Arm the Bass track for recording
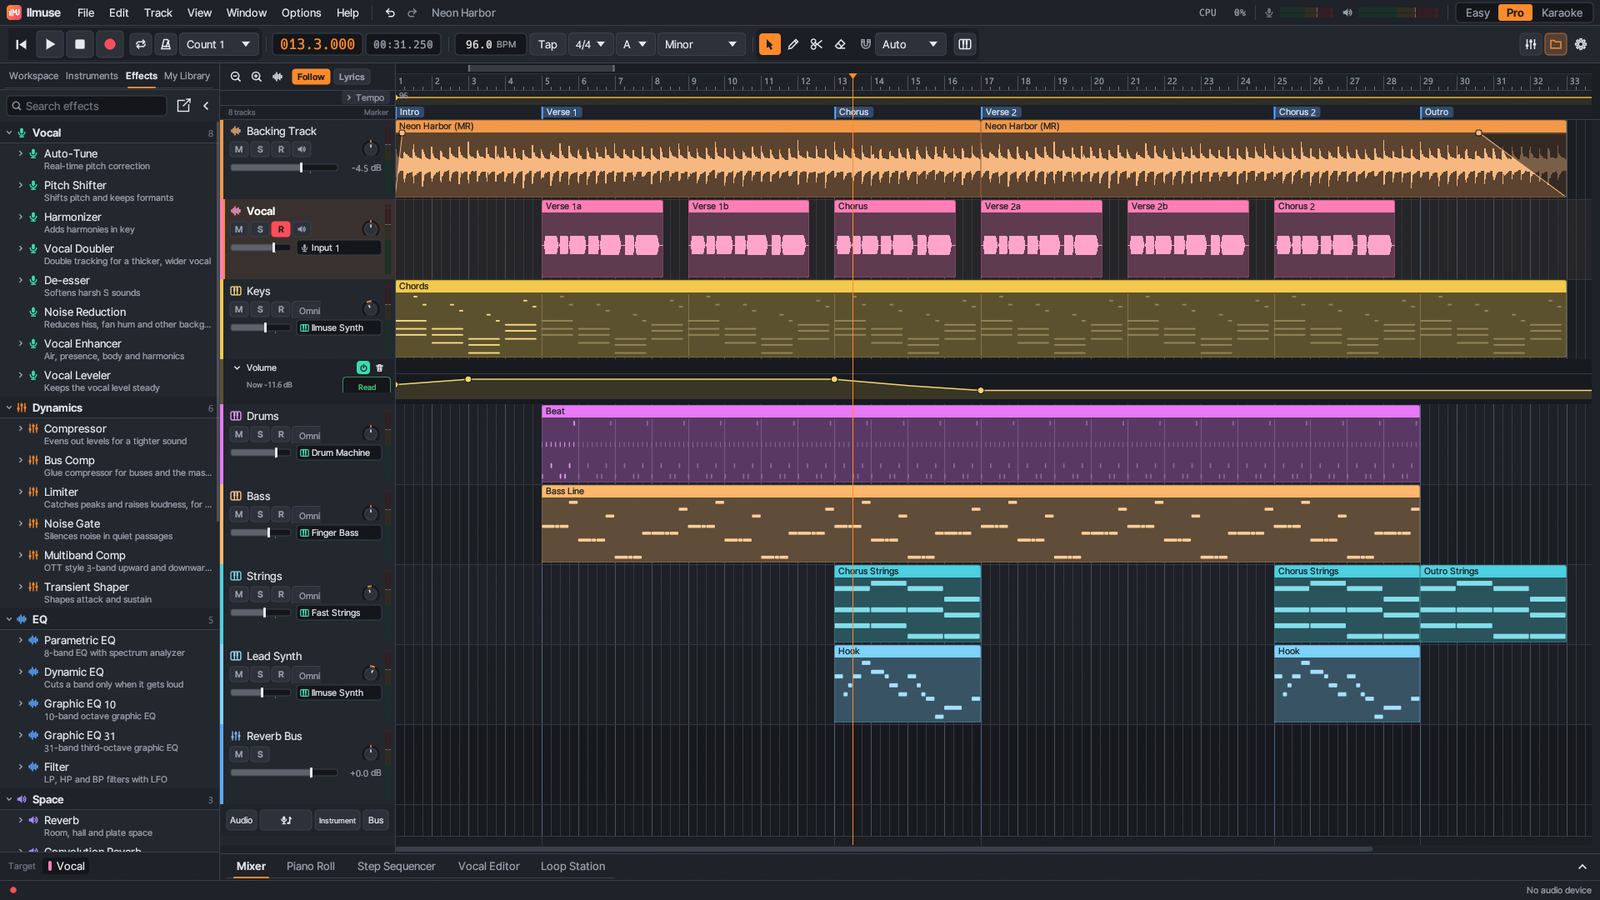 [281, 515]
